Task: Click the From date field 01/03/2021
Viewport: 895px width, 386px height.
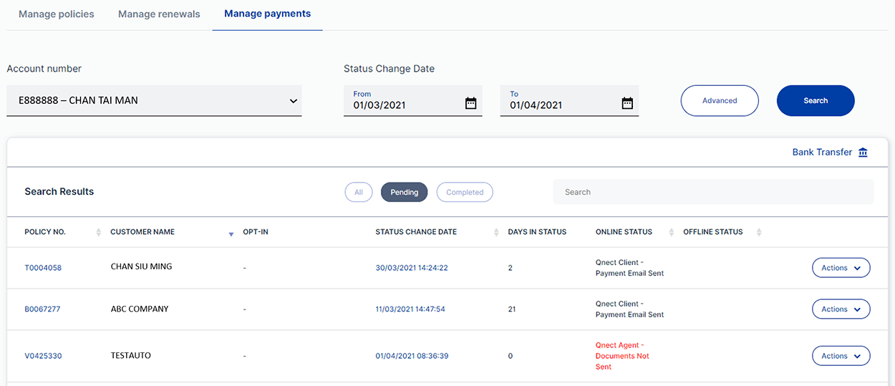Action: coord(413,100)
